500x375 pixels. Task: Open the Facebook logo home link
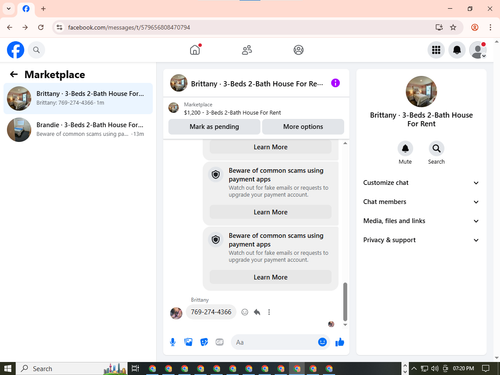tap(15, 50)
